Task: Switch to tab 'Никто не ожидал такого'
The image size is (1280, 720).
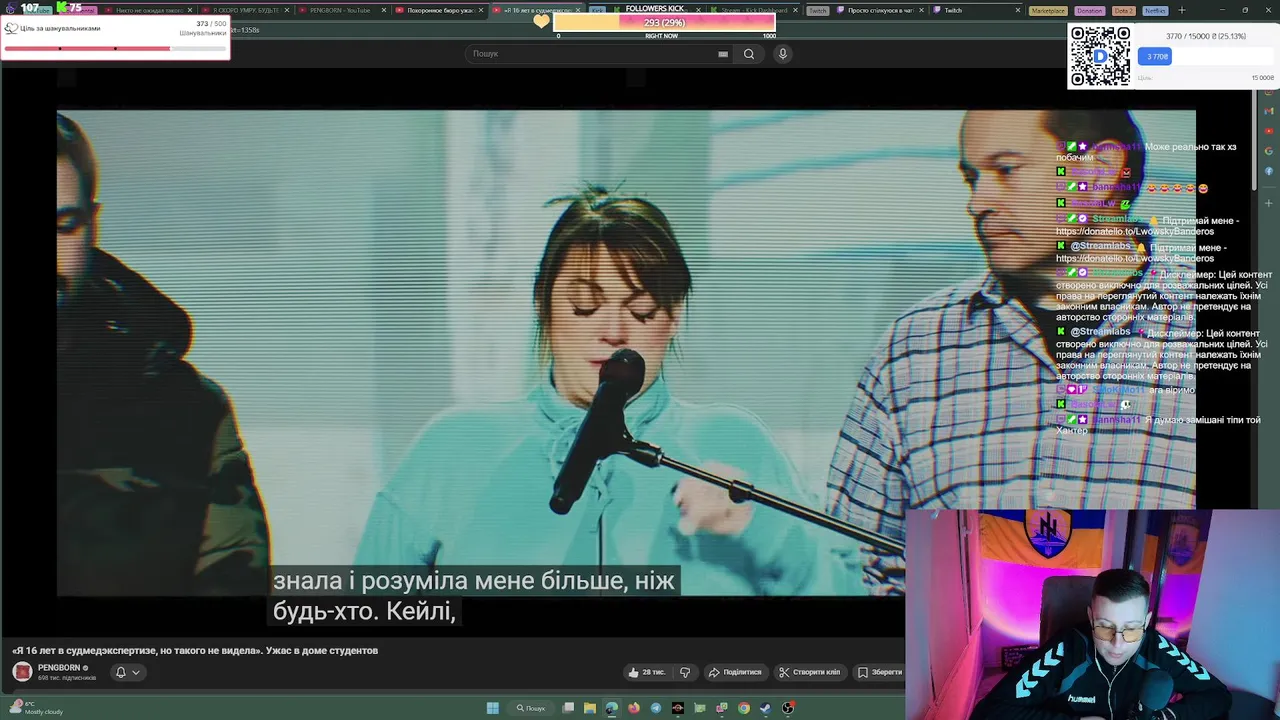Action: 150,10
